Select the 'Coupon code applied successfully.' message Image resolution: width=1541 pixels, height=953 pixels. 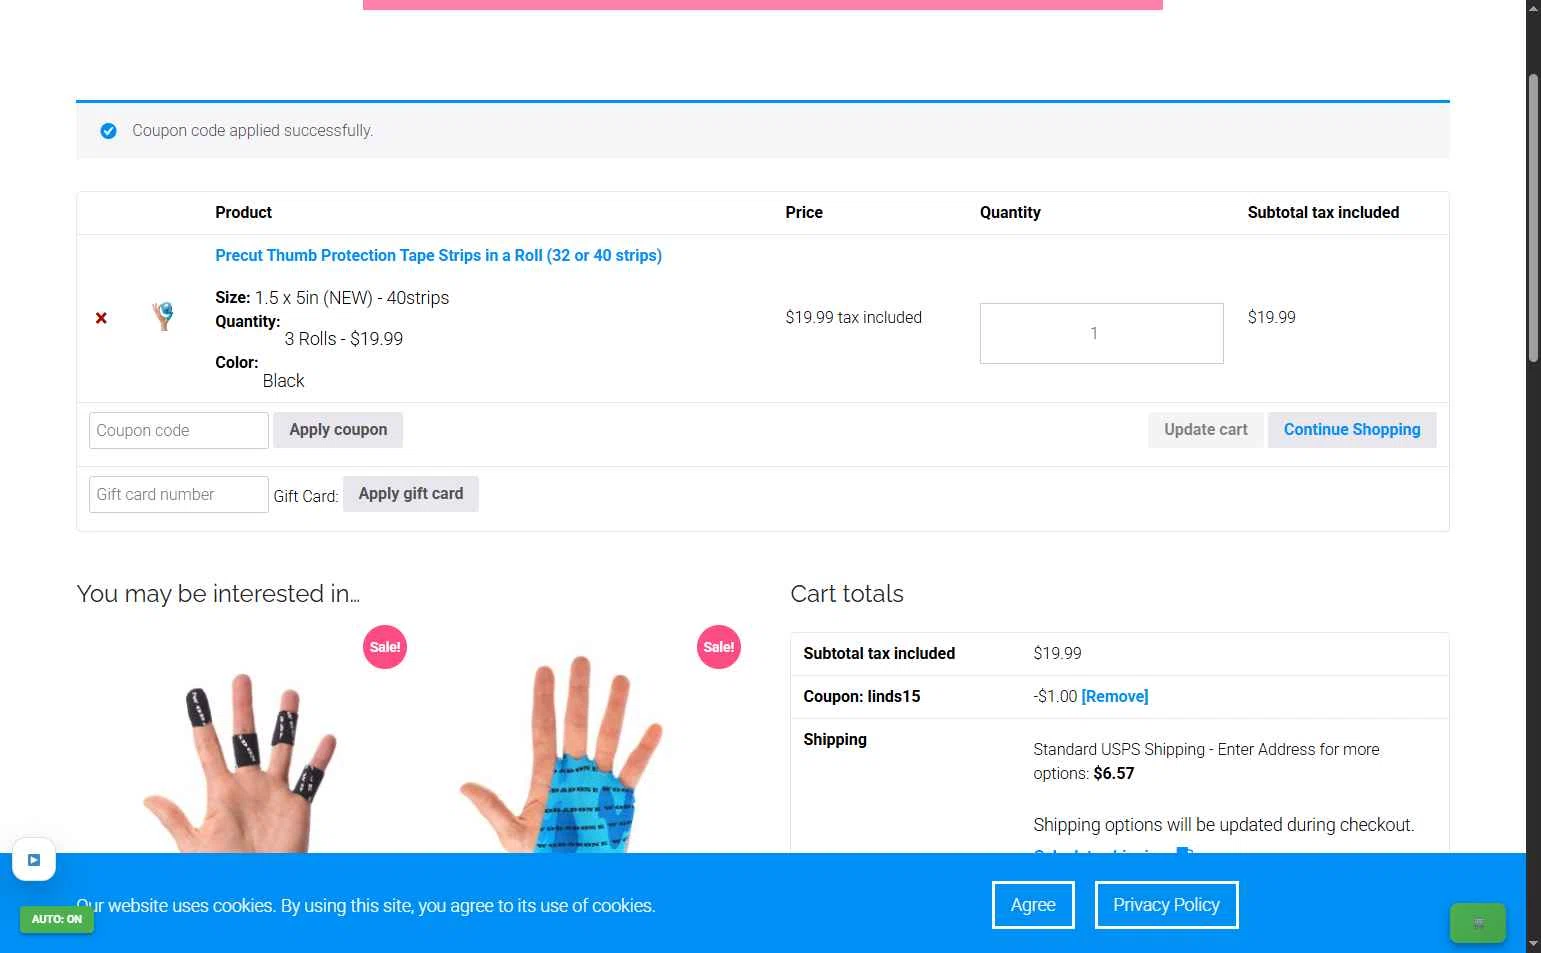[x=252, y=131]
